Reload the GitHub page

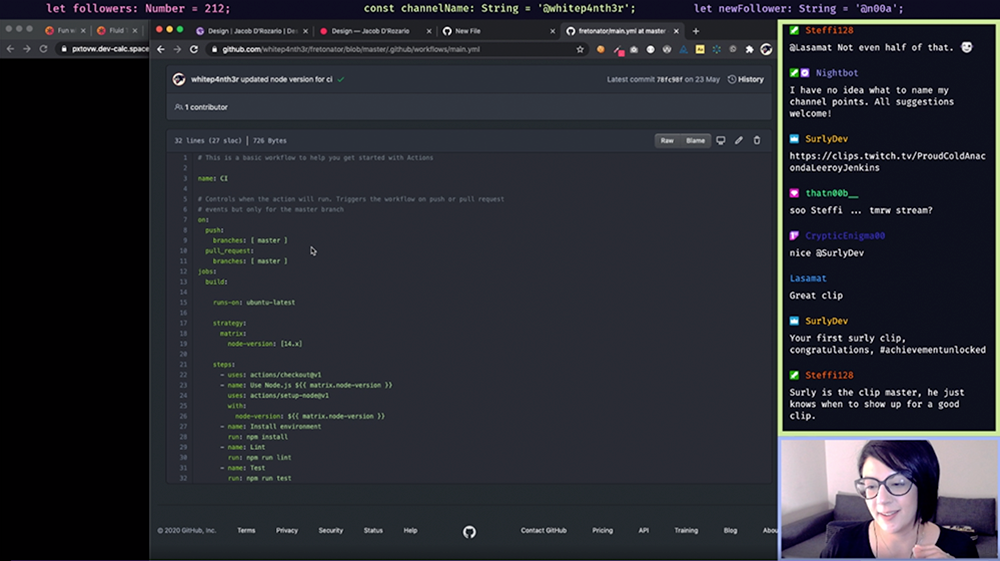click(194, 49)
